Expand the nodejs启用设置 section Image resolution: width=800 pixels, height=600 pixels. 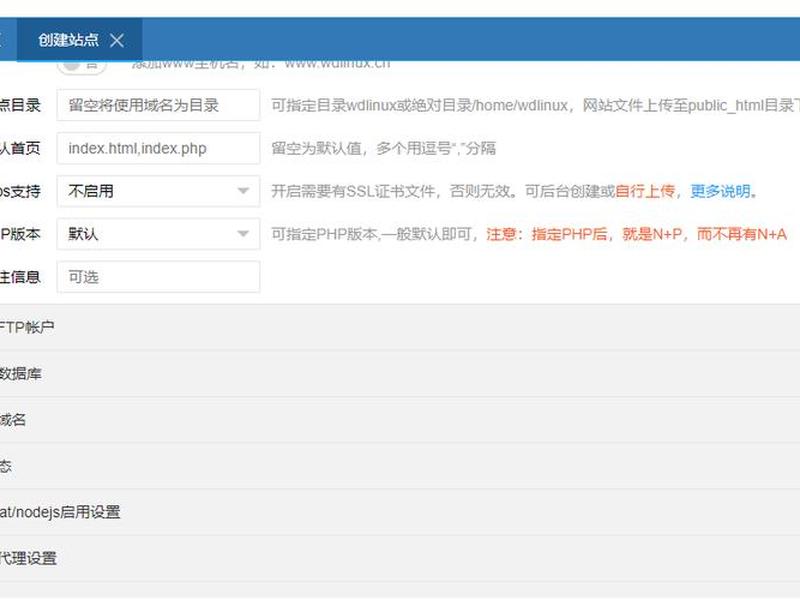pos(400,512)
